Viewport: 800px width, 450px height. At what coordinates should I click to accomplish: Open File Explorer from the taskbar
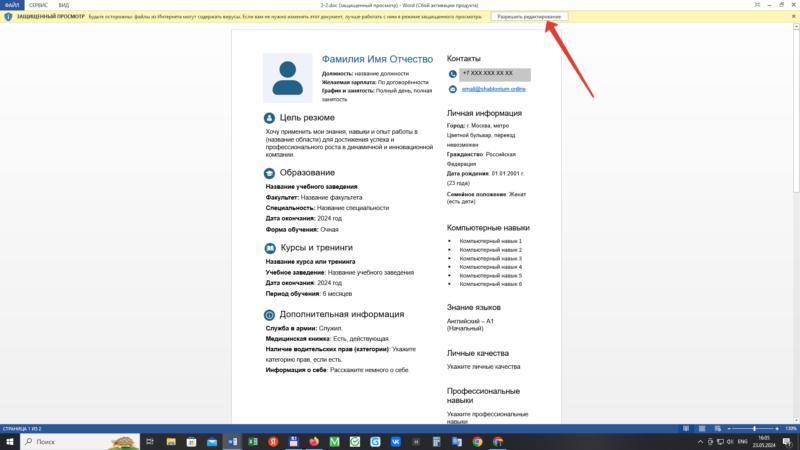[171, 442]
